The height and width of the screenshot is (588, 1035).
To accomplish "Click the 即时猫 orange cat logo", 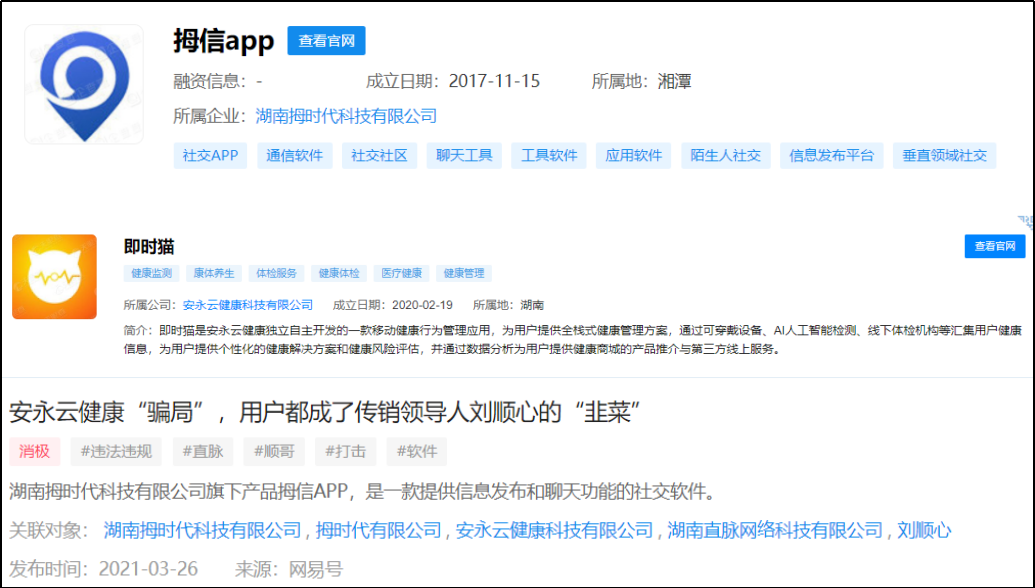I will tap(54, 277).
